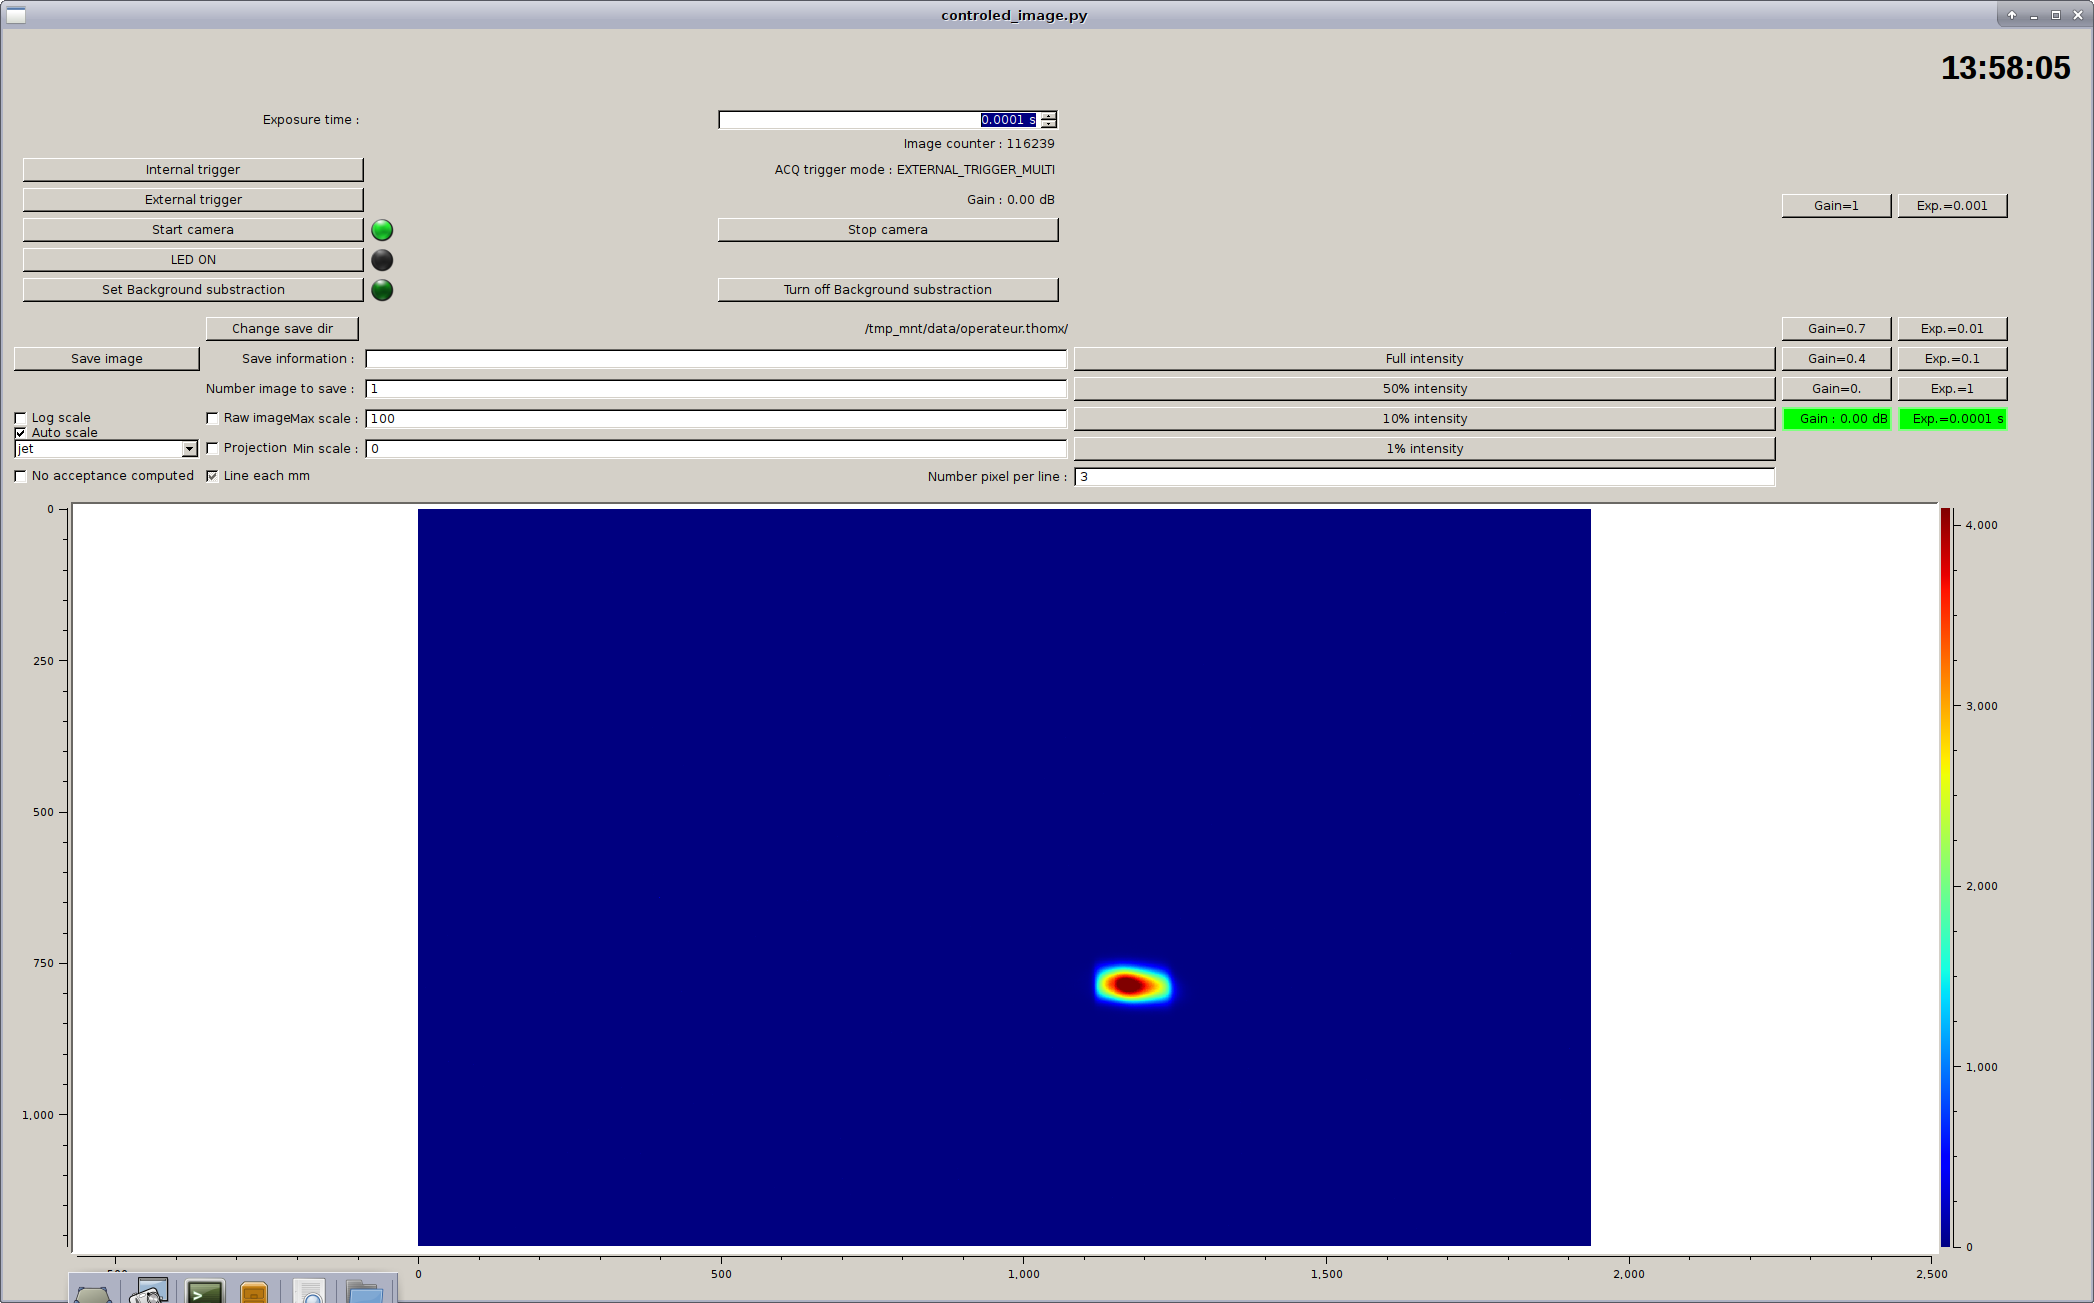The height and width of the screenshot is (1303, 2094).
Task: Click the Number image to save field
Action: pyautogui.click(x=716, y=389)
